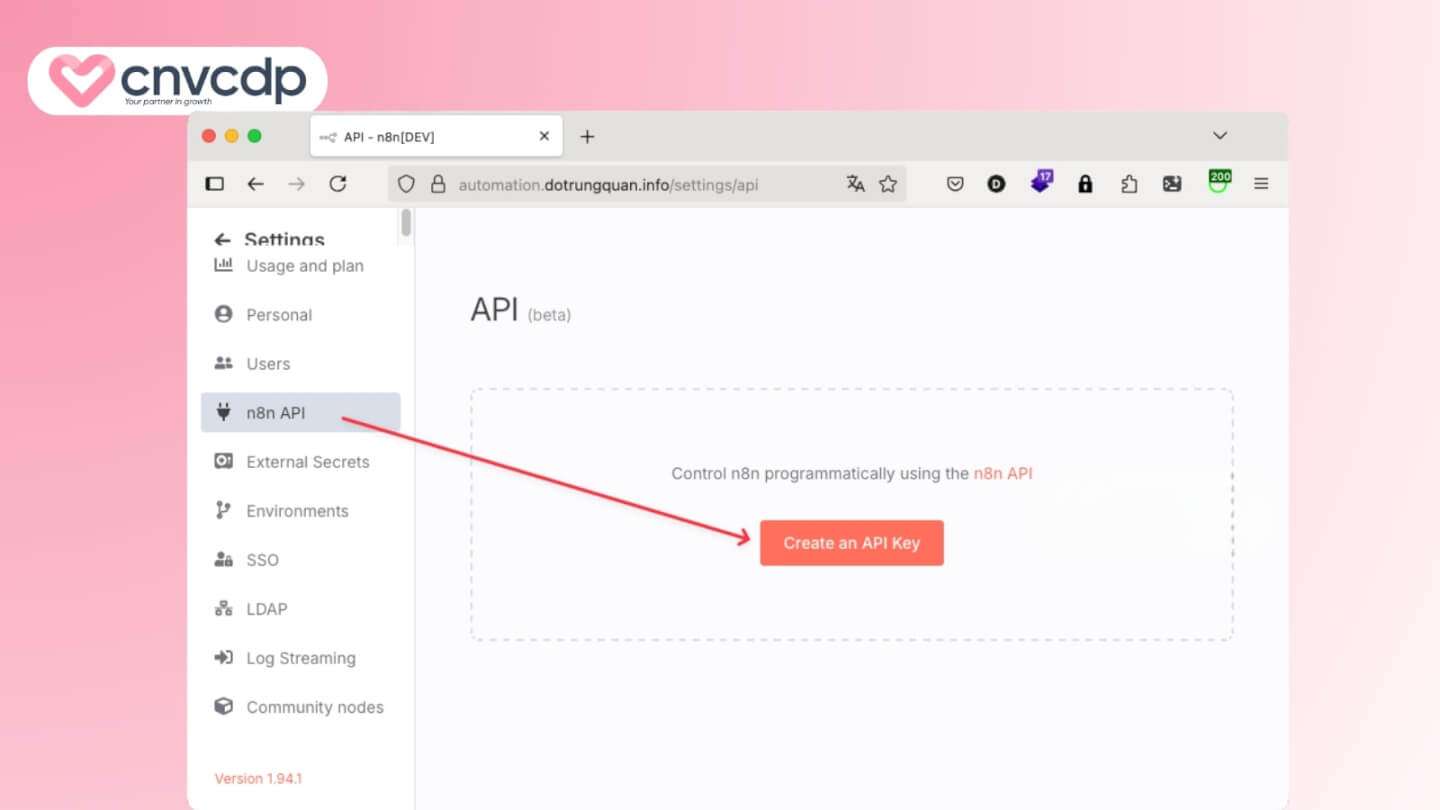This screenshot has height=810, width=1440.
Task: Follow the n8n API documentation link
Action: (x=1002, y=474)
